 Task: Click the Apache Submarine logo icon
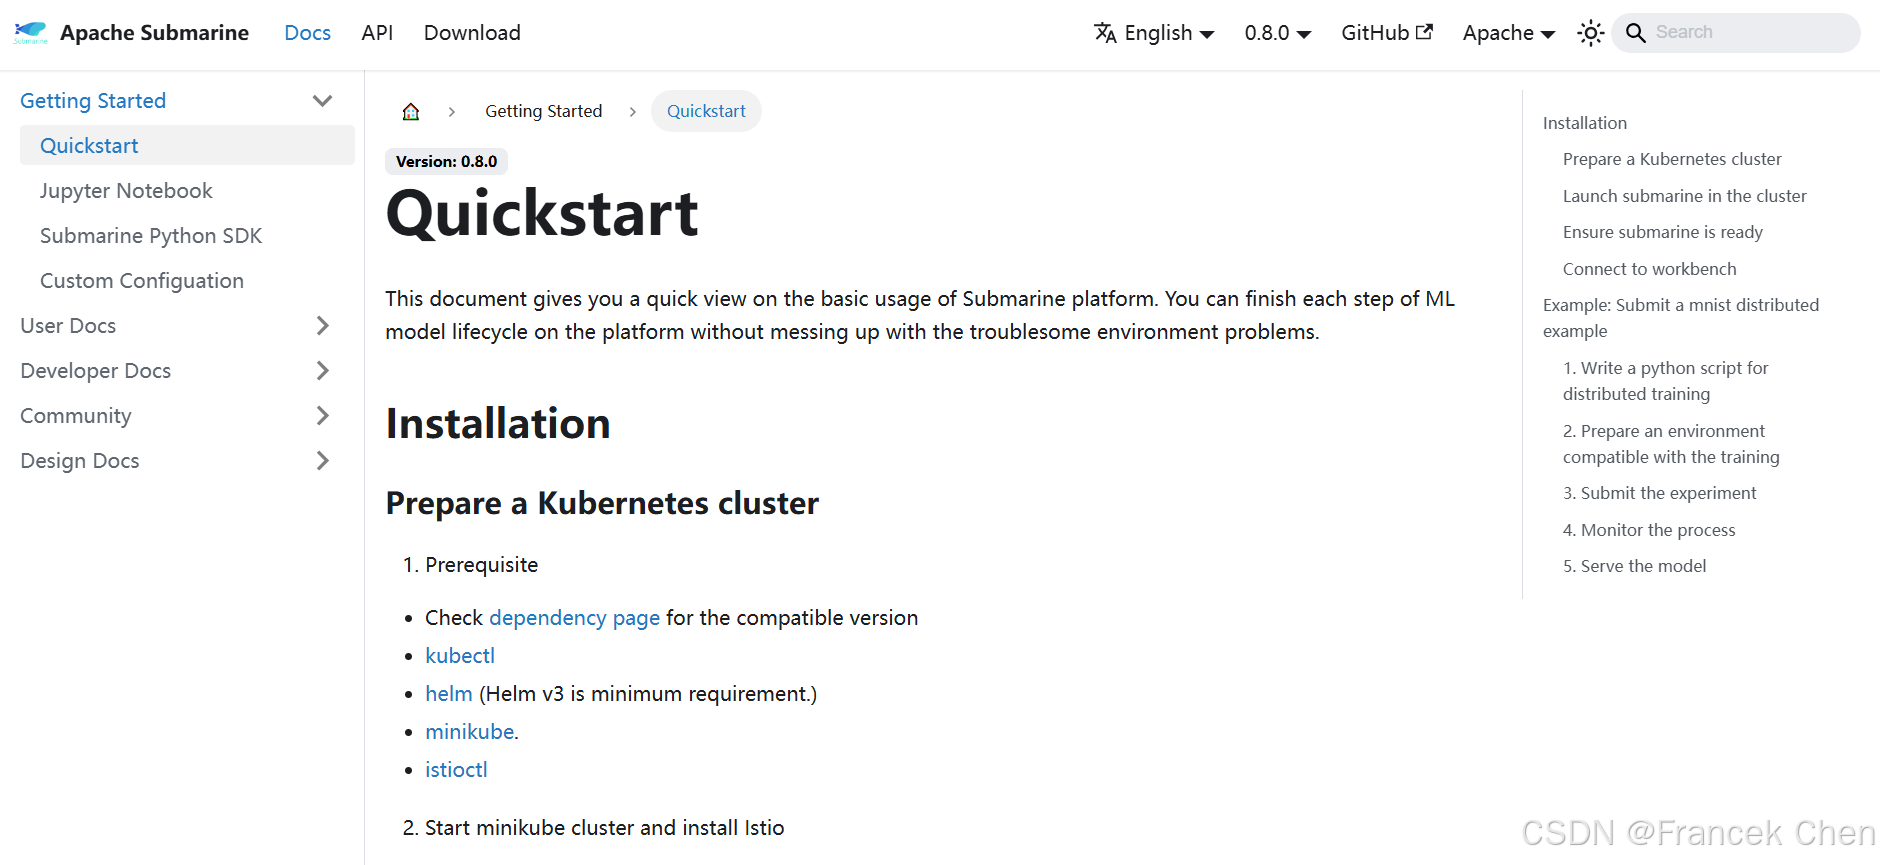point(30,33)
